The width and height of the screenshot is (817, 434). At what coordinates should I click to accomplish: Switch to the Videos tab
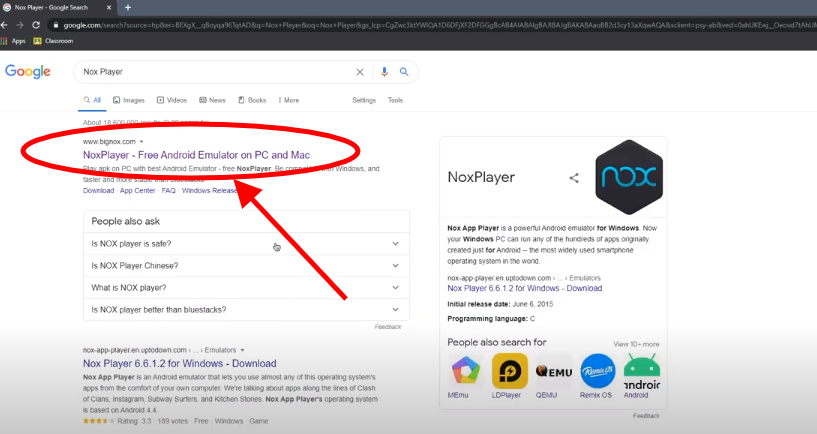[x=172, y=100]
